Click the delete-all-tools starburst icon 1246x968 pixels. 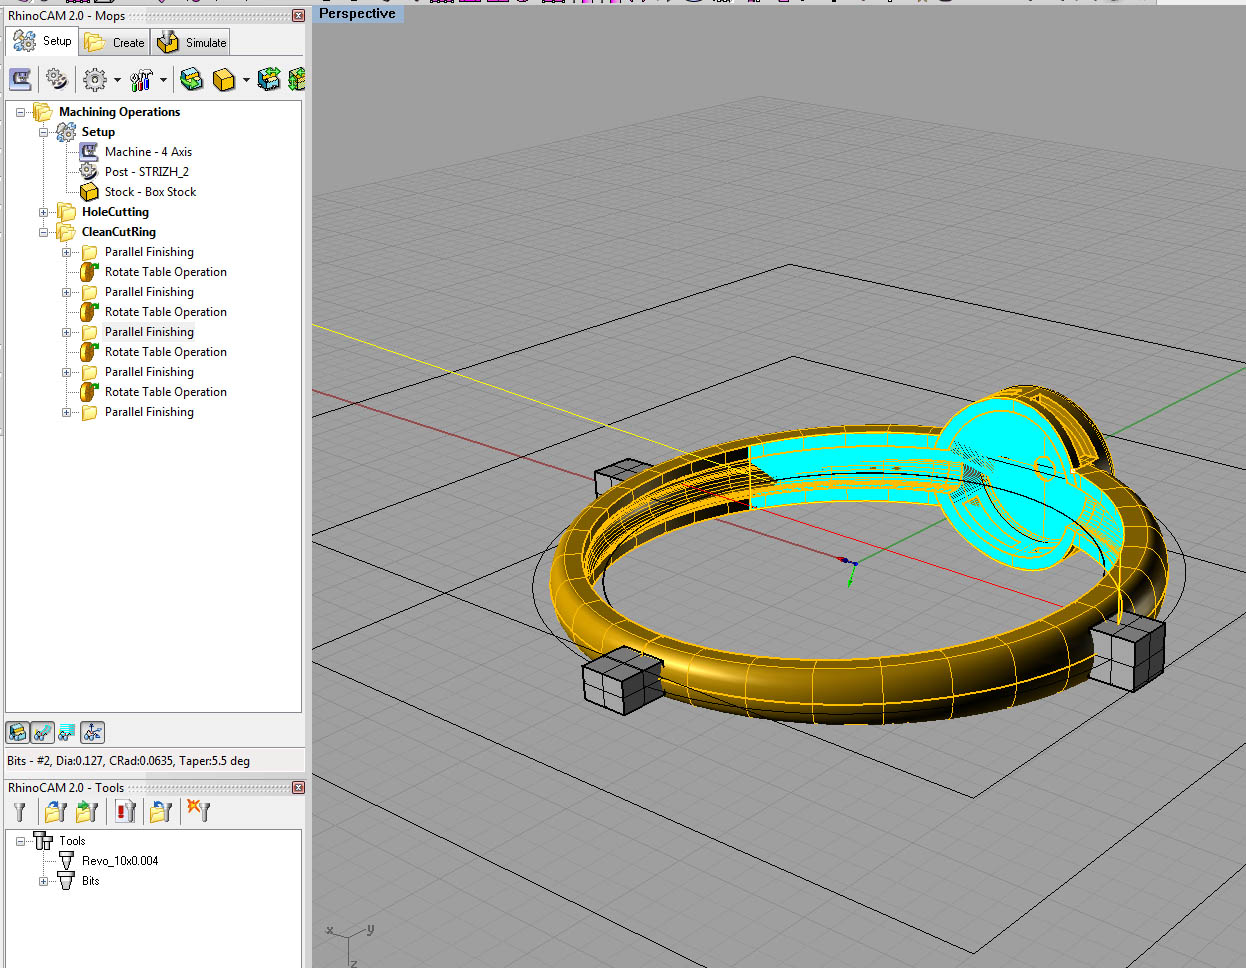point(199,812)
